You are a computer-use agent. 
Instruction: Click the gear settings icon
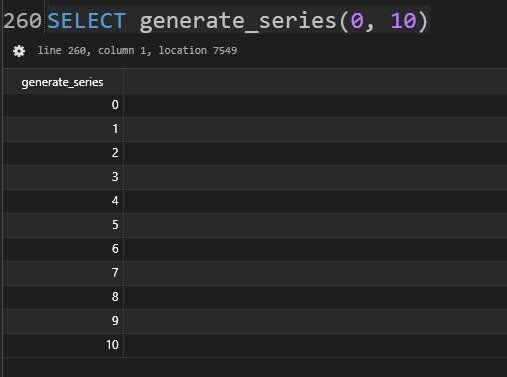pos(19,51)
